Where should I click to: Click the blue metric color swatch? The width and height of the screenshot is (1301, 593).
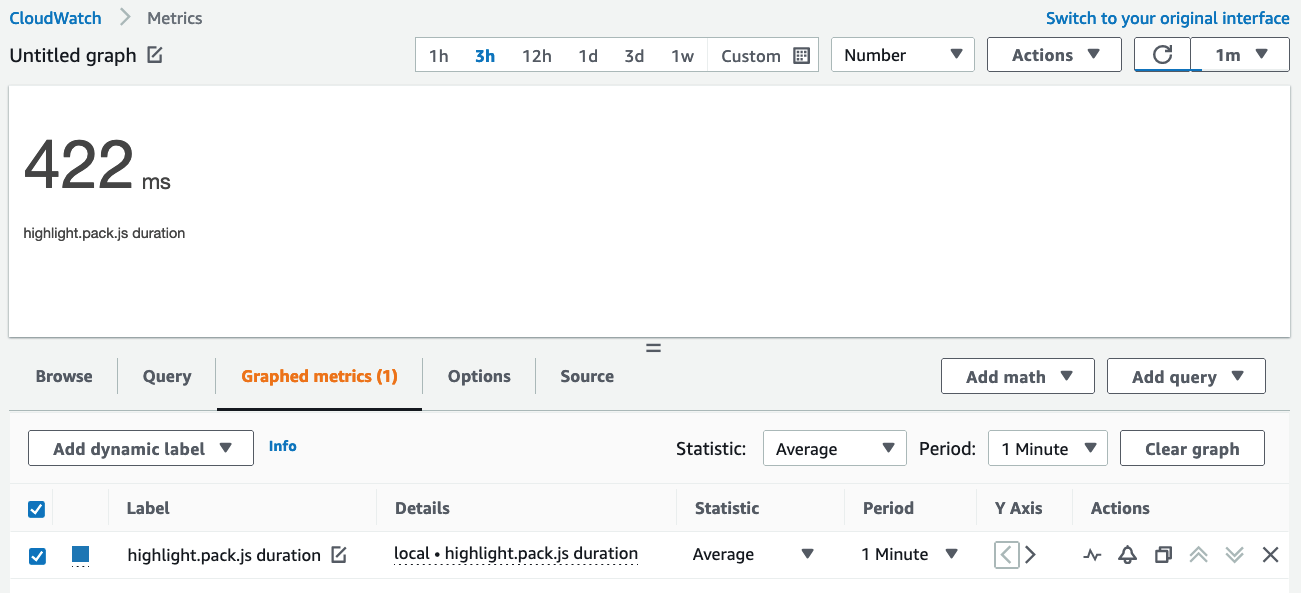(80, 554)
